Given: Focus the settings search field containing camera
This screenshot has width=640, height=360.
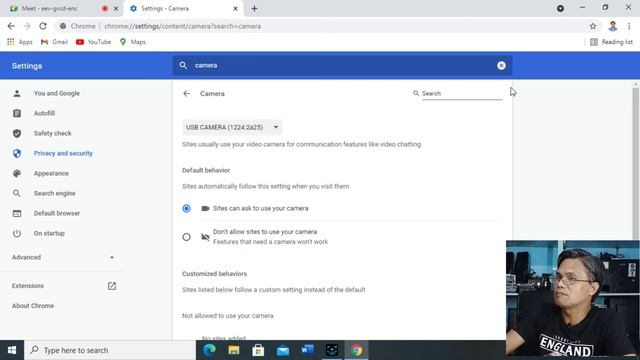Looking at the screenshot, I should [343, 65].
